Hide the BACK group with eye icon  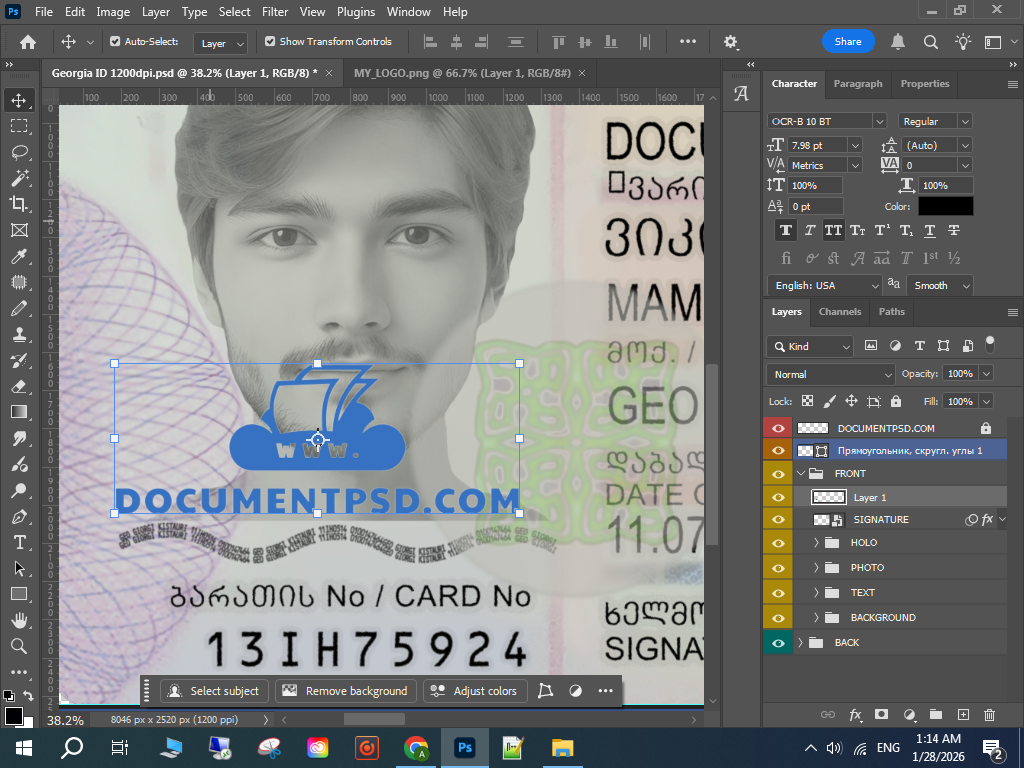(x=778, y=643)
